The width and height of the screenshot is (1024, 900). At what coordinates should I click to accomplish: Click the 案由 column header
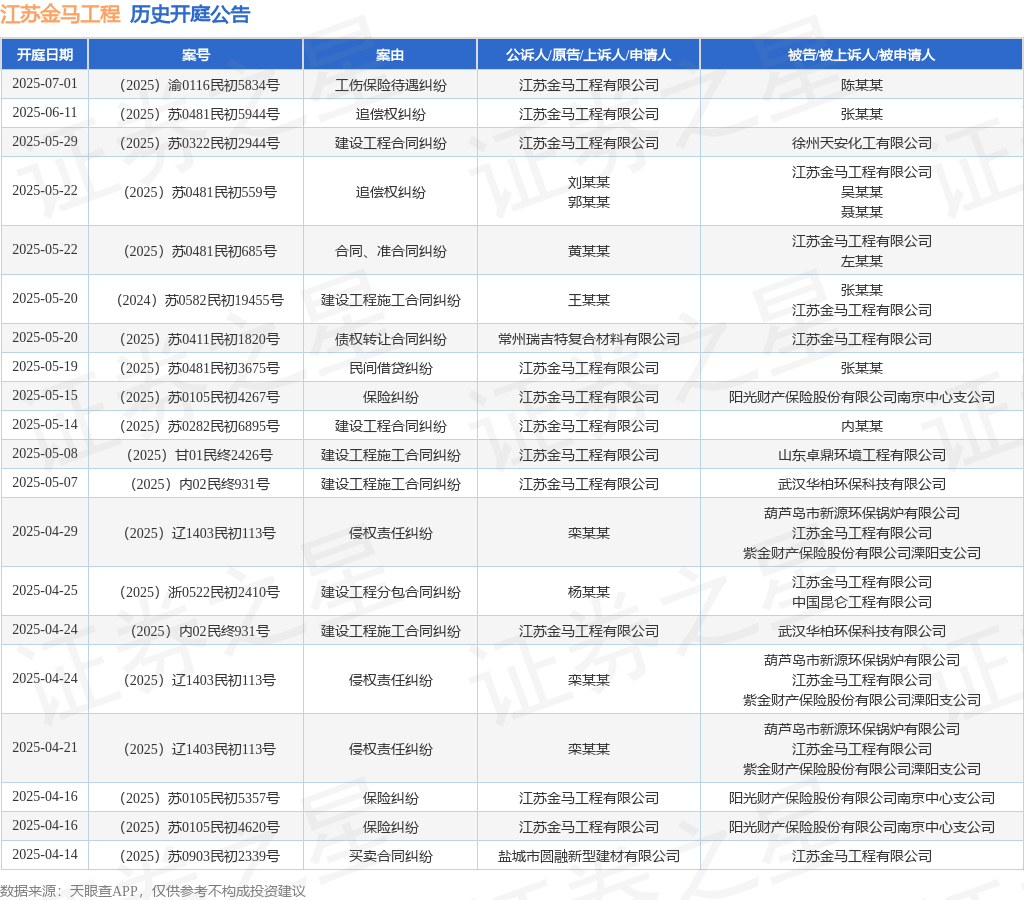point(390,55)
